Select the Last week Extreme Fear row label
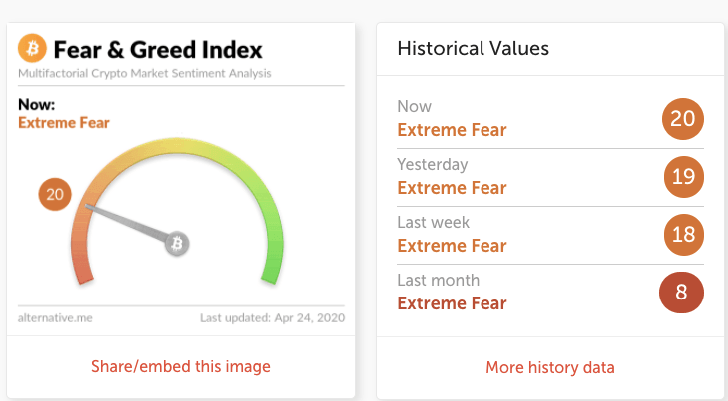 452,245
